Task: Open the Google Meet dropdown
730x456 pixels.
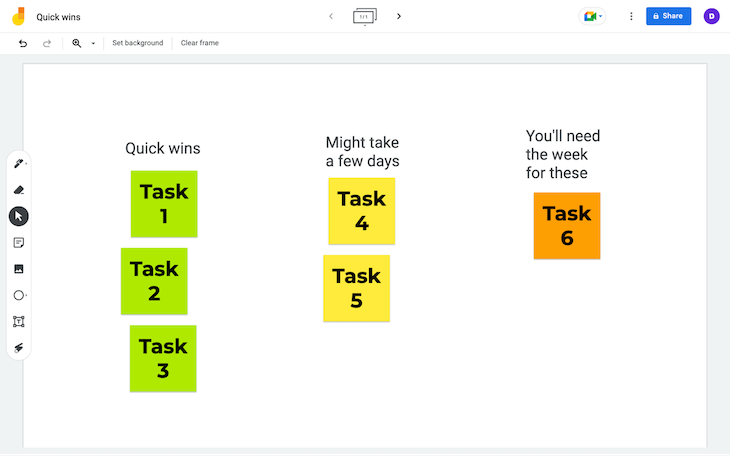Action: click(592, 16)
